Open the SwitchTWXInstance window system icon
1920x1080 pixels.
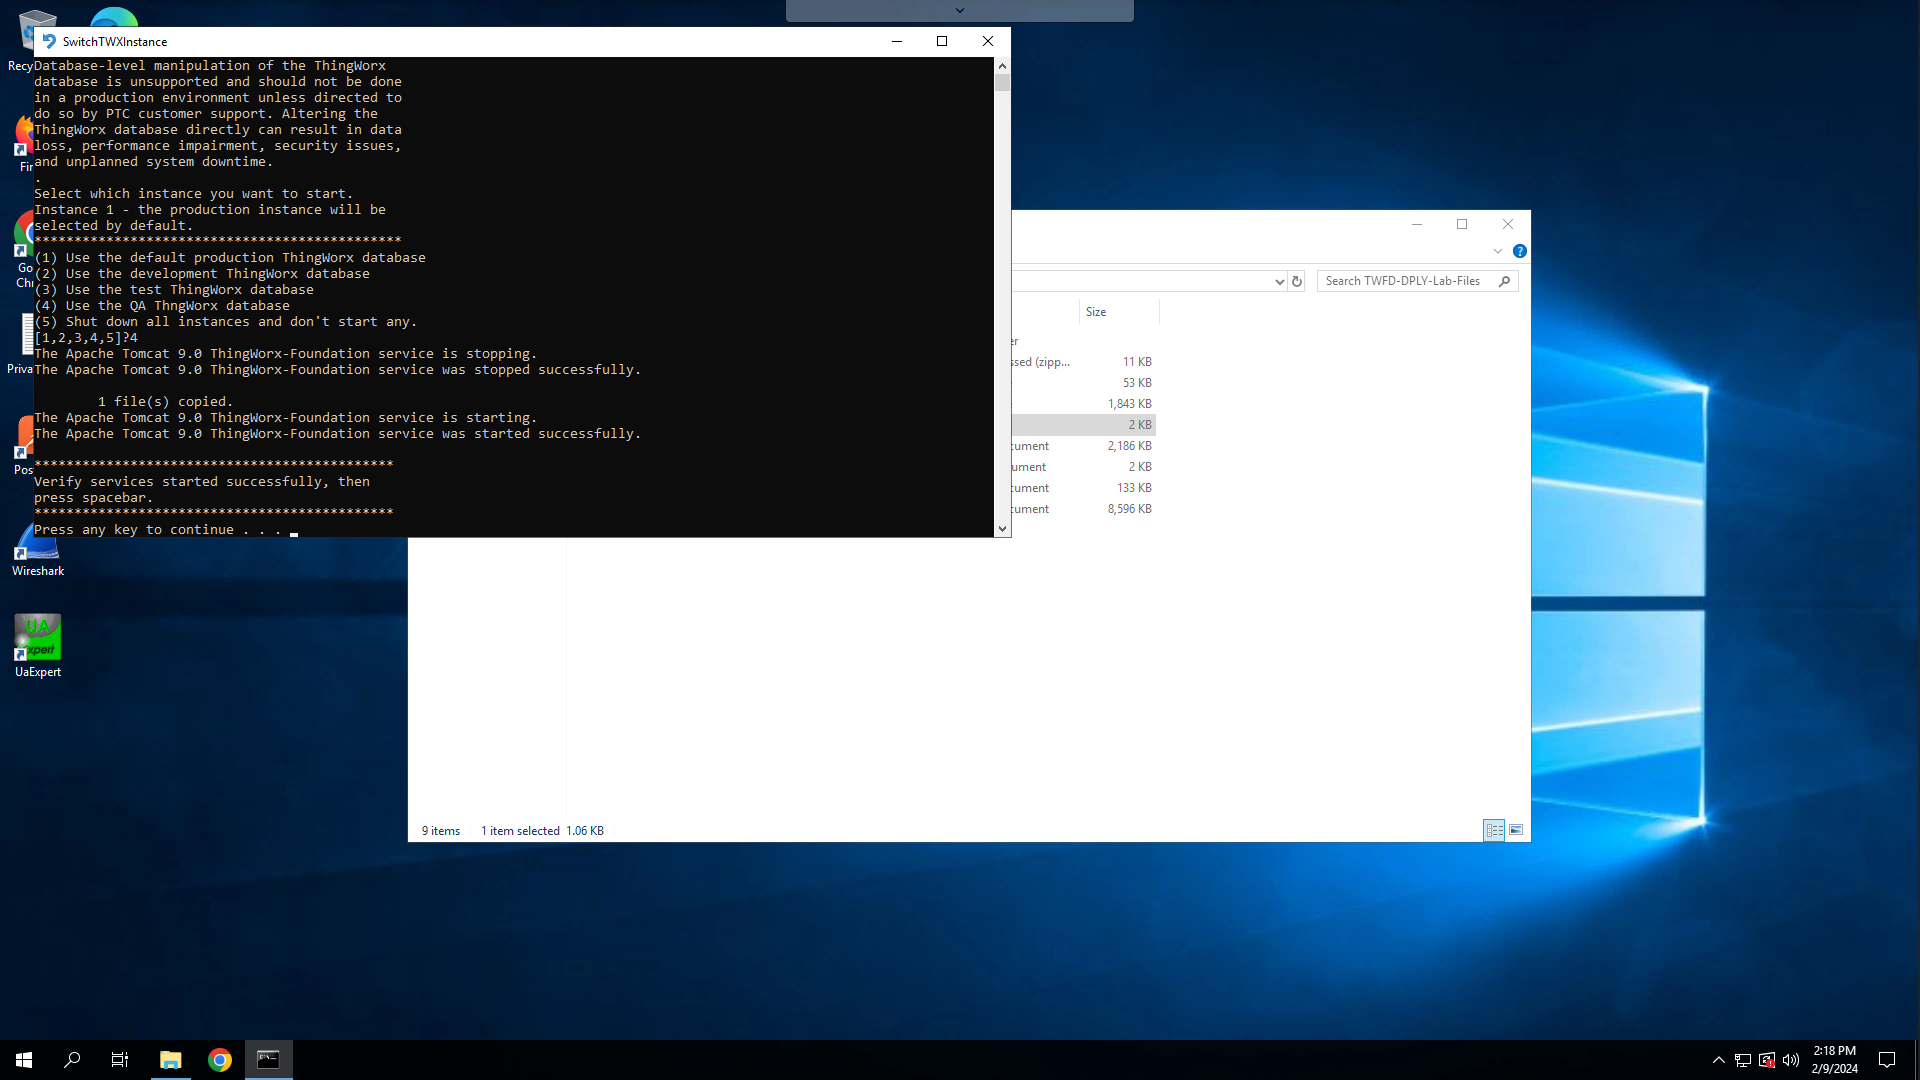48,41
